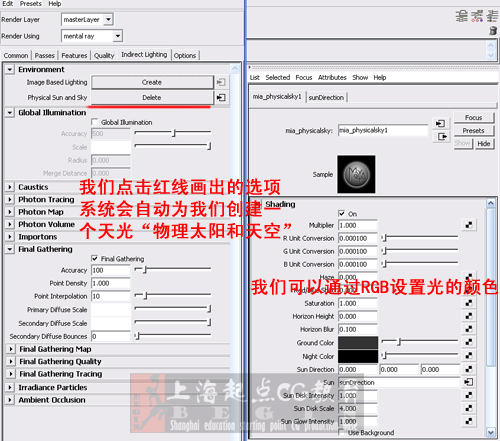Switch to the Quality tab
Image resolution: width=500 pixels, height=441 pixels.
point(104,55)
